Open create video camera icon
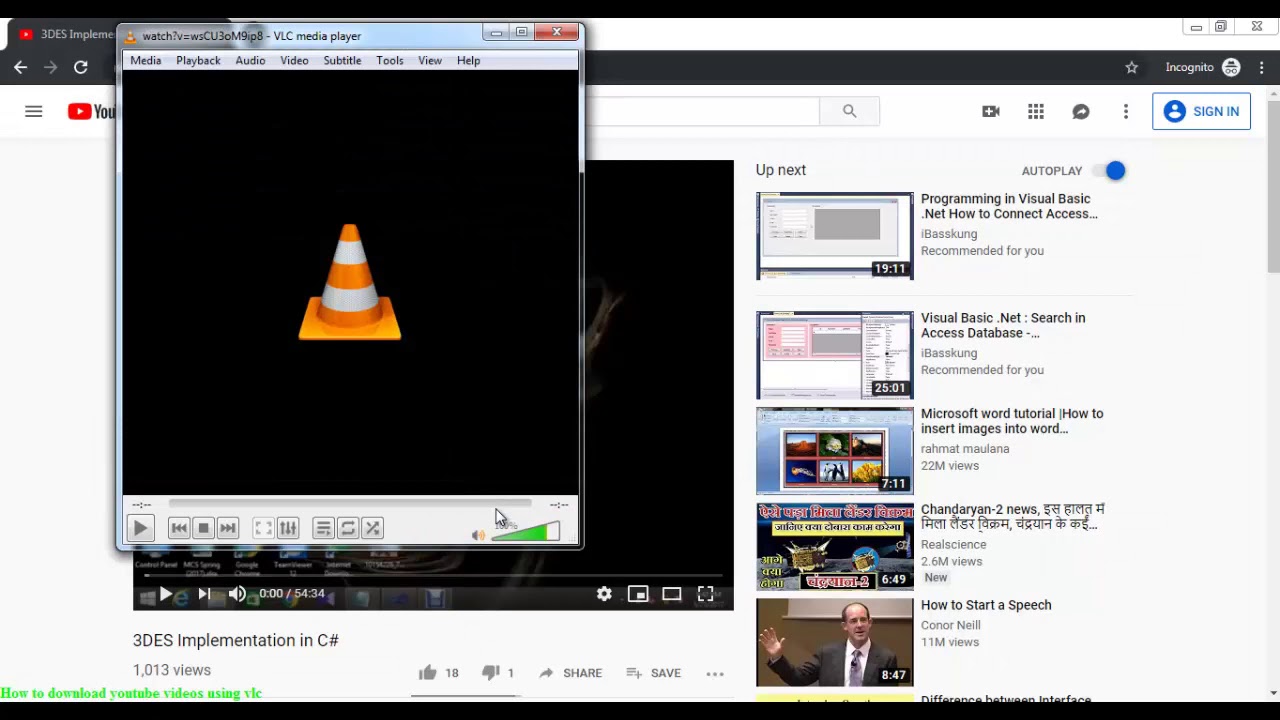Screen dimensions: 1280x720 tap(991, 111)
